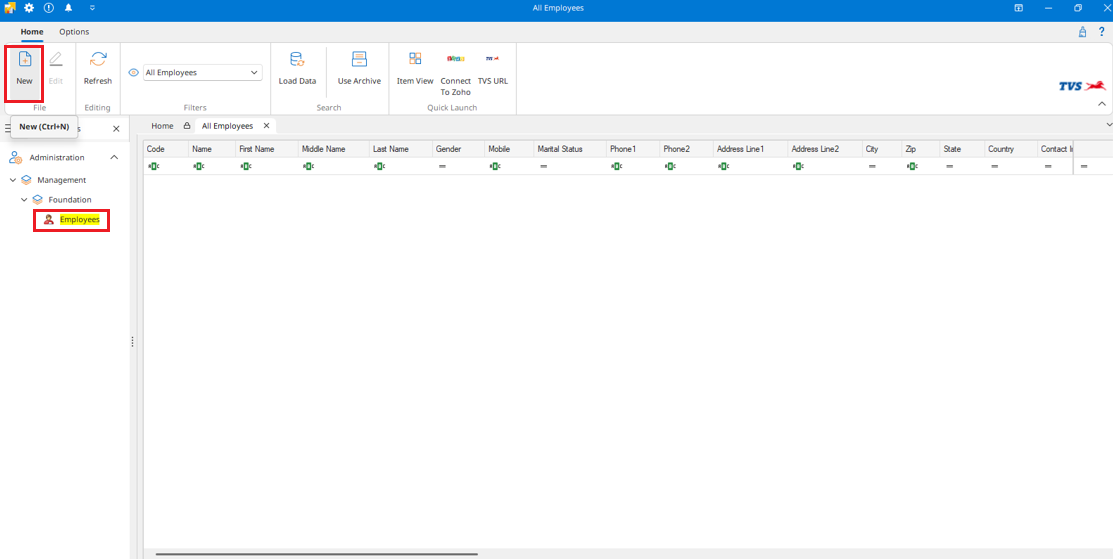Viewport: 1113px width, 559px height.
Task: Collapse the Foundation tree node
Action: click(x=25, y=200)
